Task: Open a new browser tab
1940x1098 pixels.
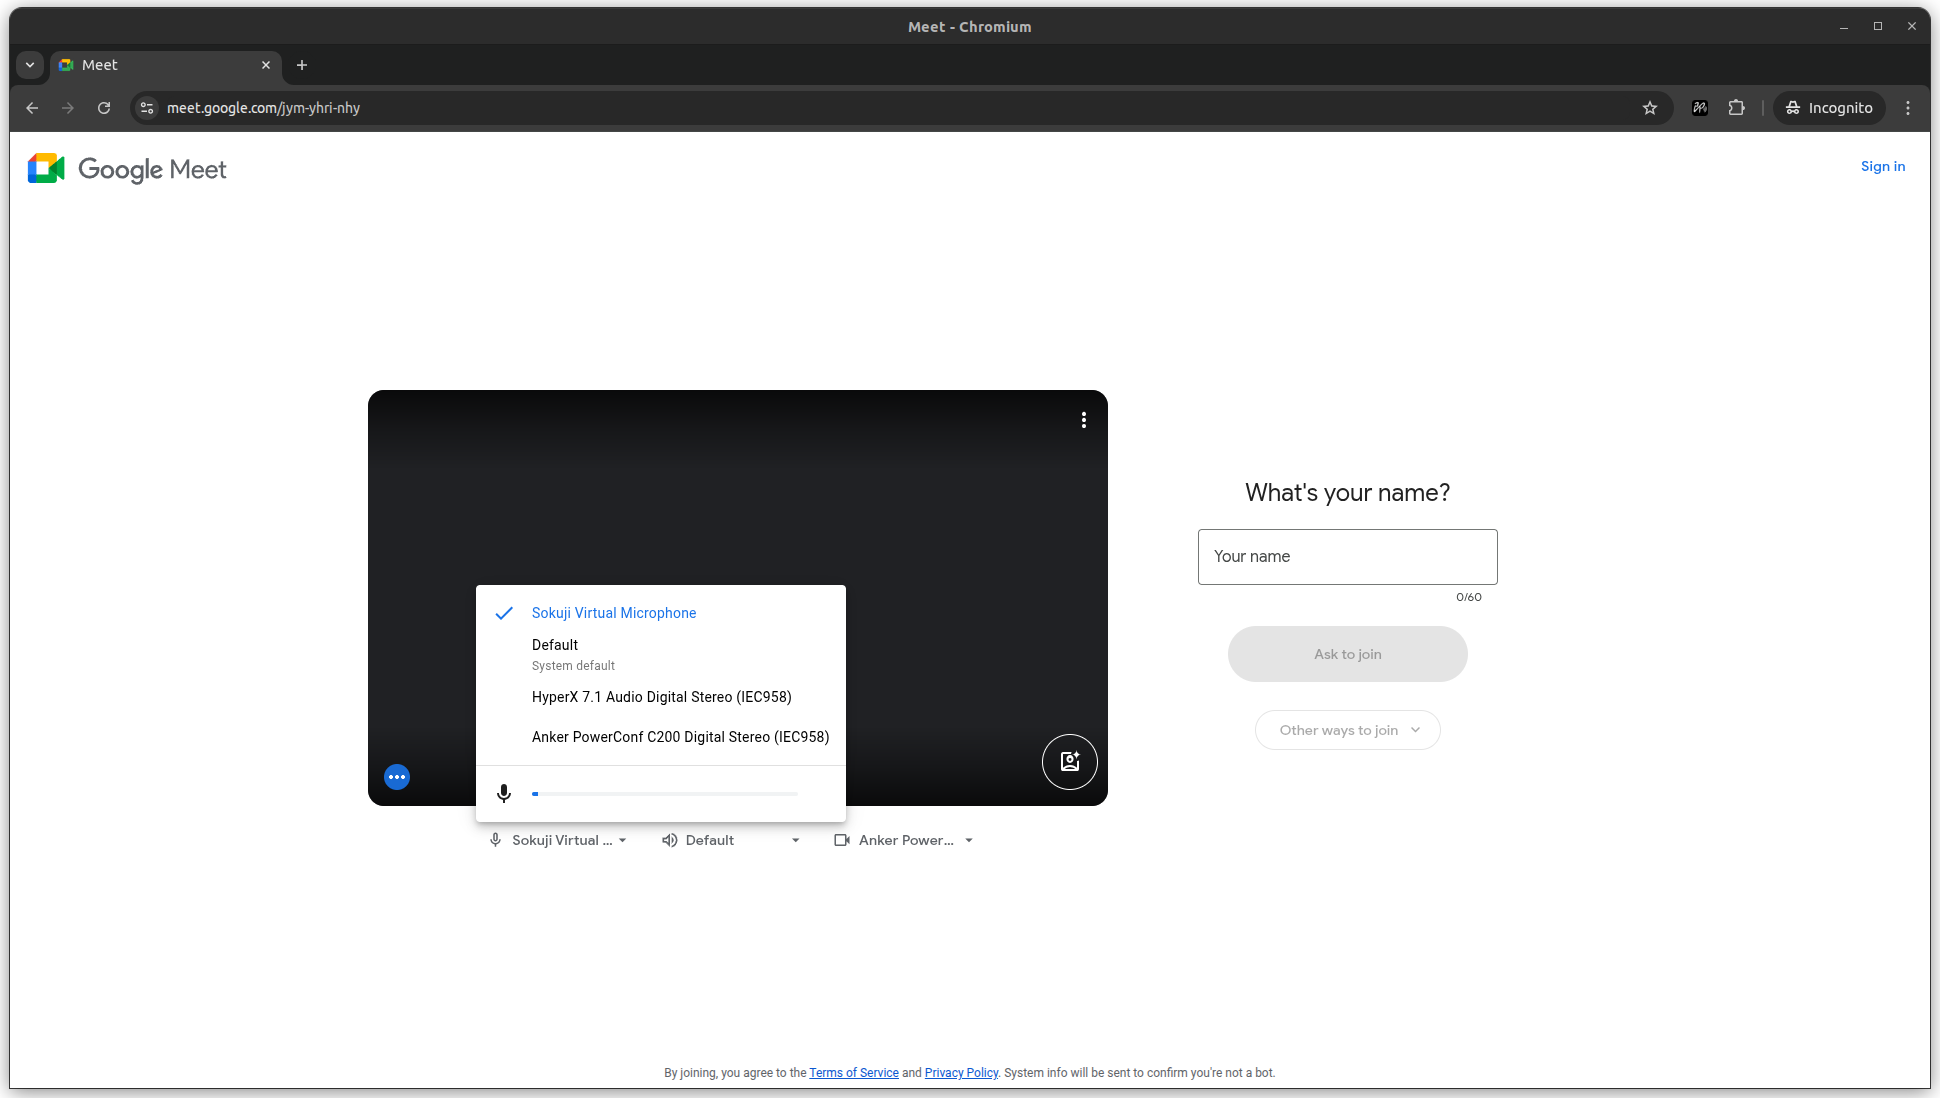Action: click(x=302, y=65)
